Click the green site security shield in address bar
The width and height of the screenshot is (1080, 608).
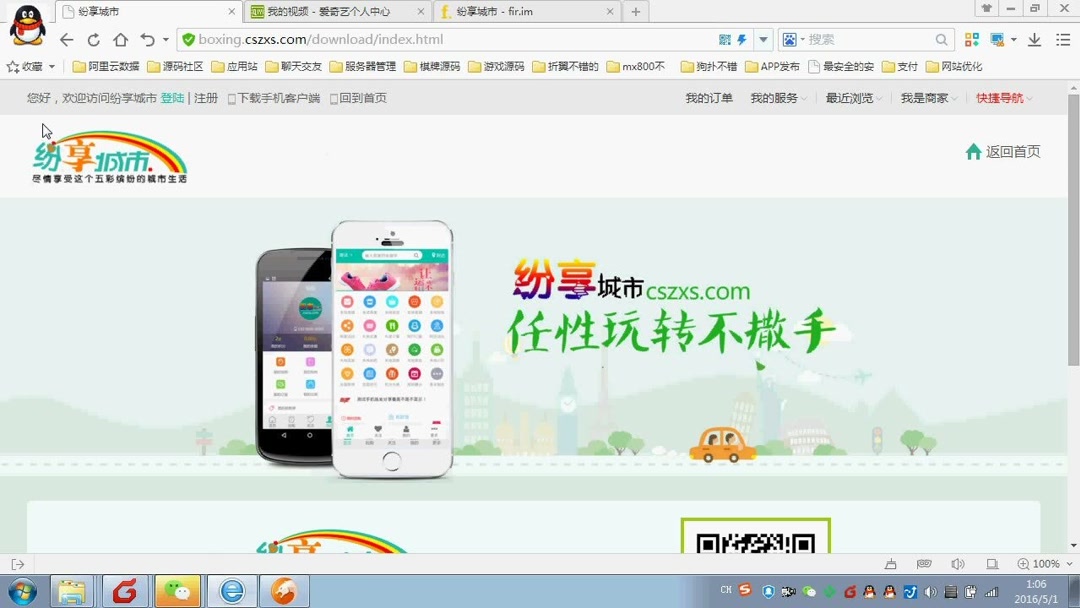coord(187,40)
